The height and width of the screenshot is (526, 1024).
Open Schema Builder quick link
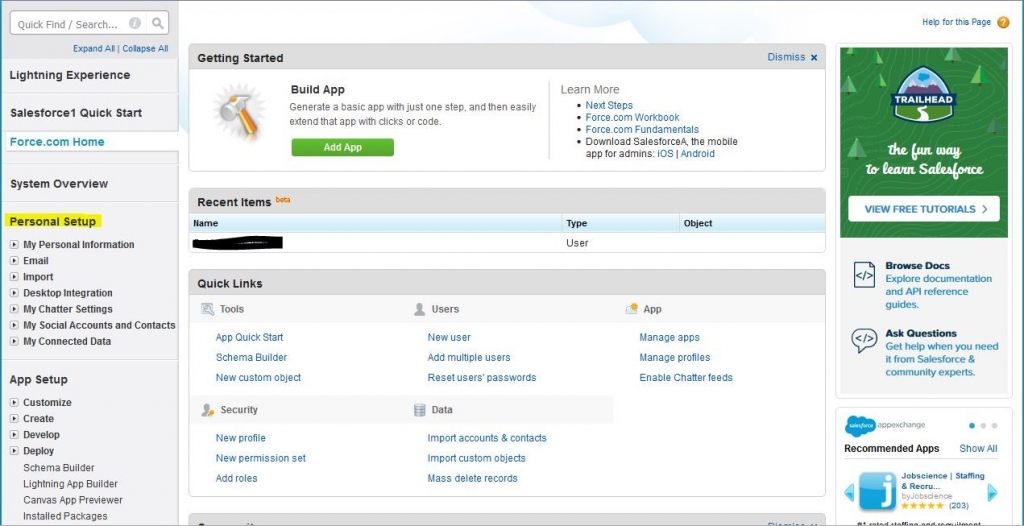251,357
